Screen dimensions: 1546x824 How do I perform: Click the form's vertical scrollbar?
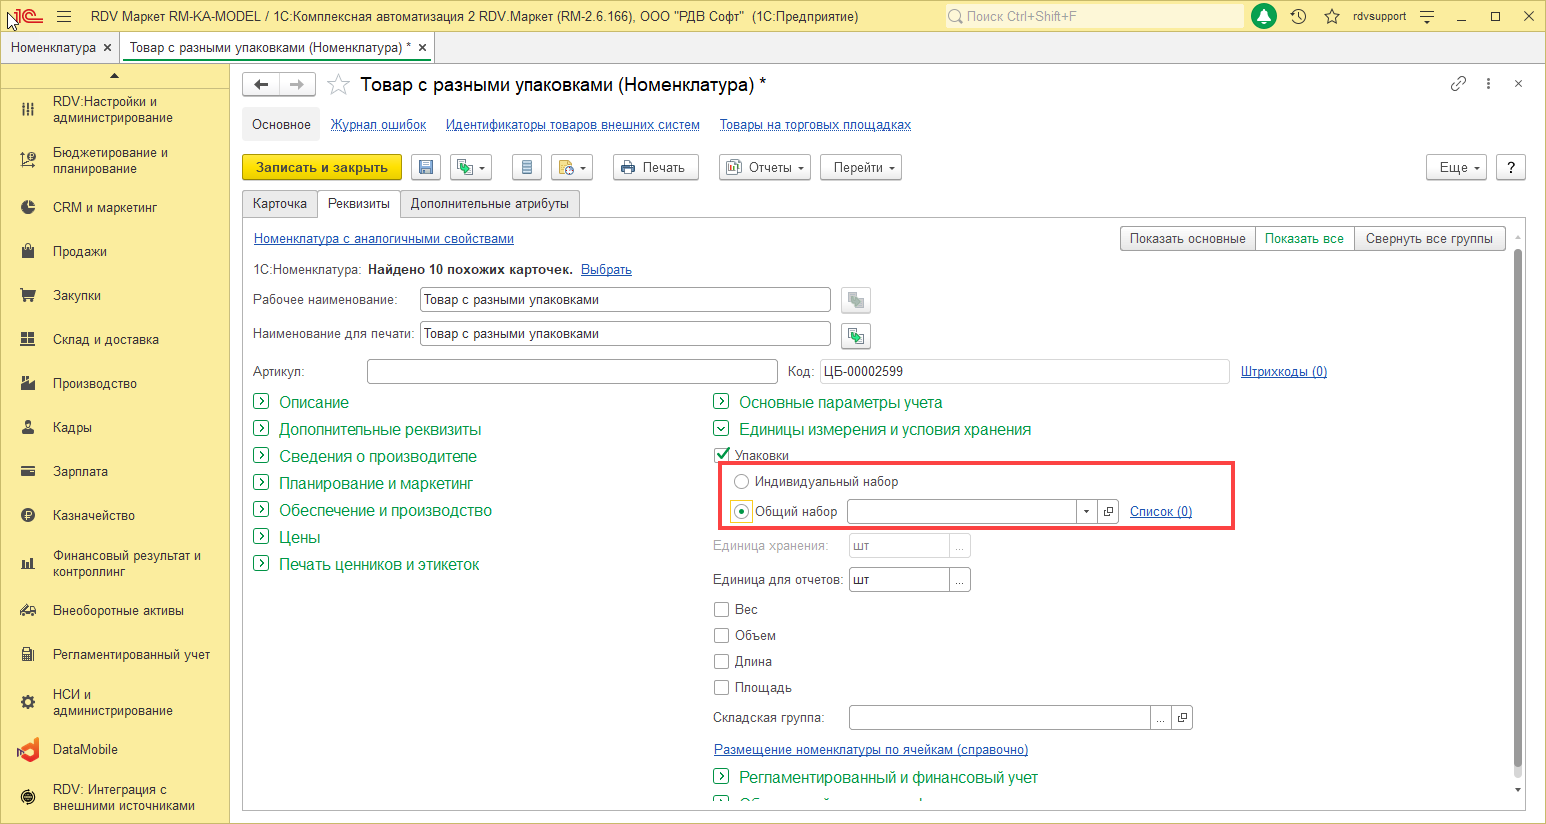point(1517,500)
